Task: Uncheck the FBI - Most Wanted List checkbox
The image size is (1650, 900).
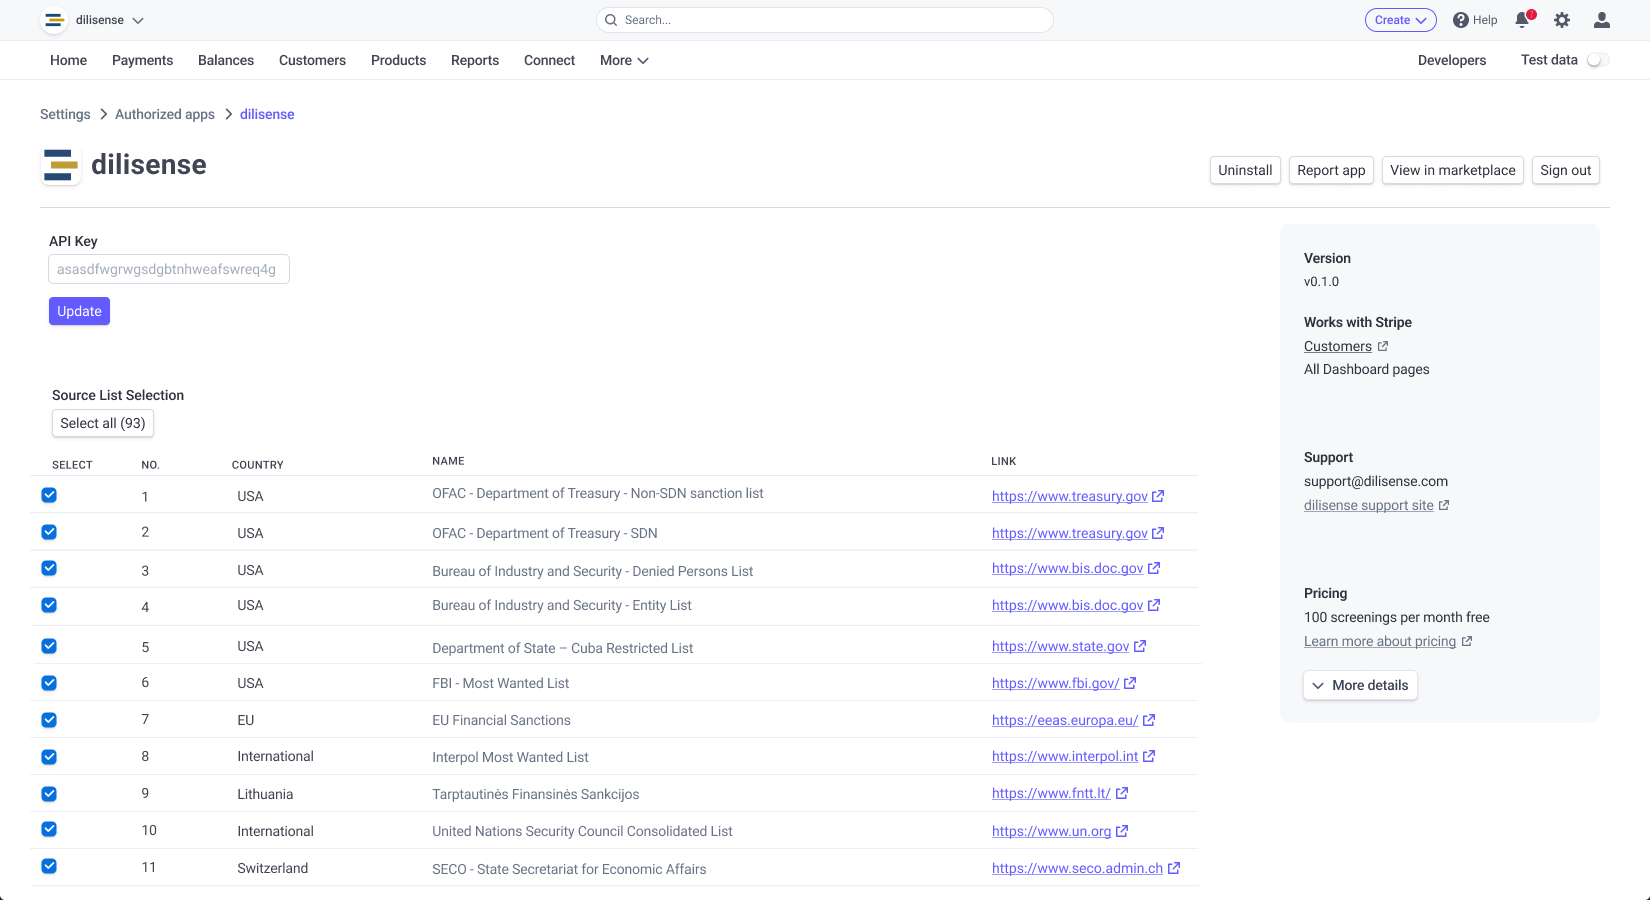Action: (x=49, y=683)
